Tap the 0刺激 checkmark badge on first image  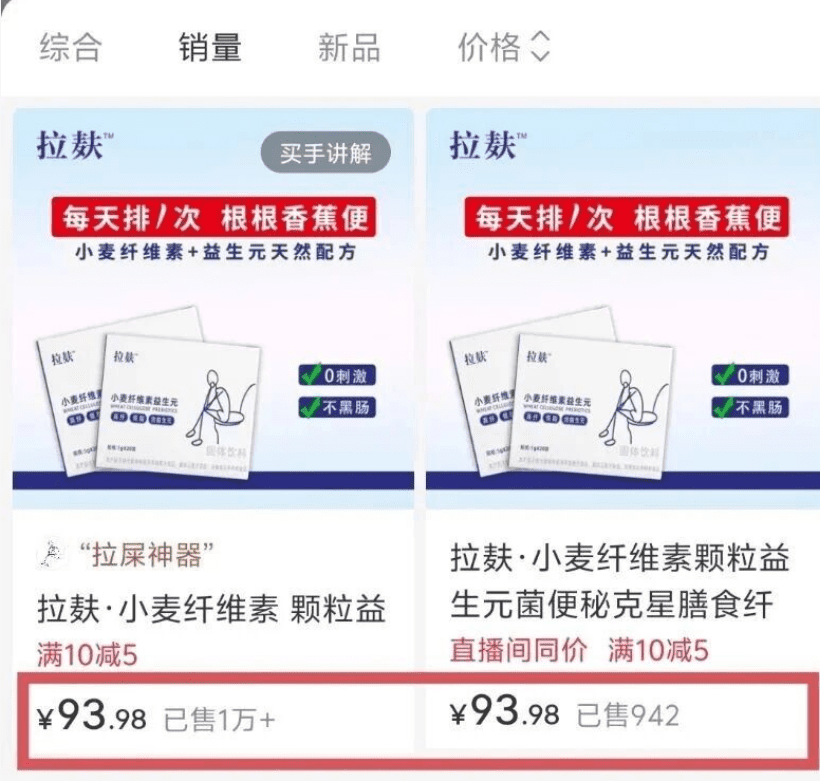(337, 375)
